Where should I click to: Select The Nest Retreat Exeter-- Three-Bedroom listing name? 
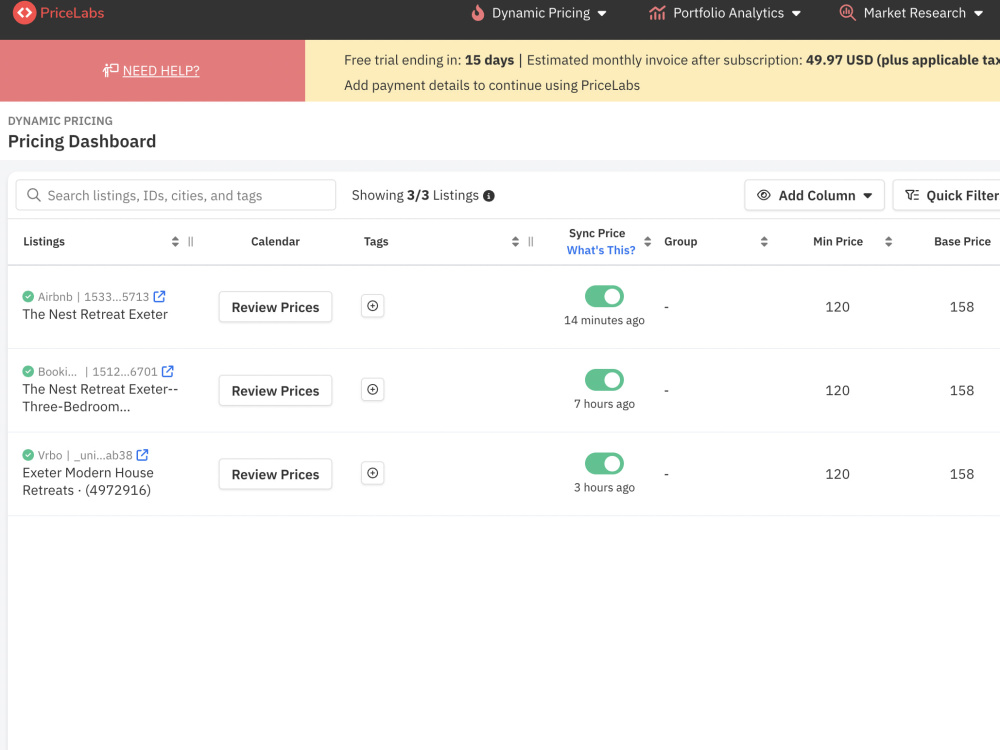click(100, 398)
